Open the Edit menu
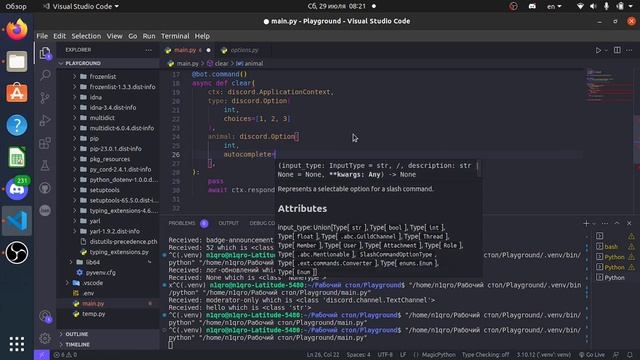Image resolution: width=640 pixels, height=360 pixels. [60, 36]
